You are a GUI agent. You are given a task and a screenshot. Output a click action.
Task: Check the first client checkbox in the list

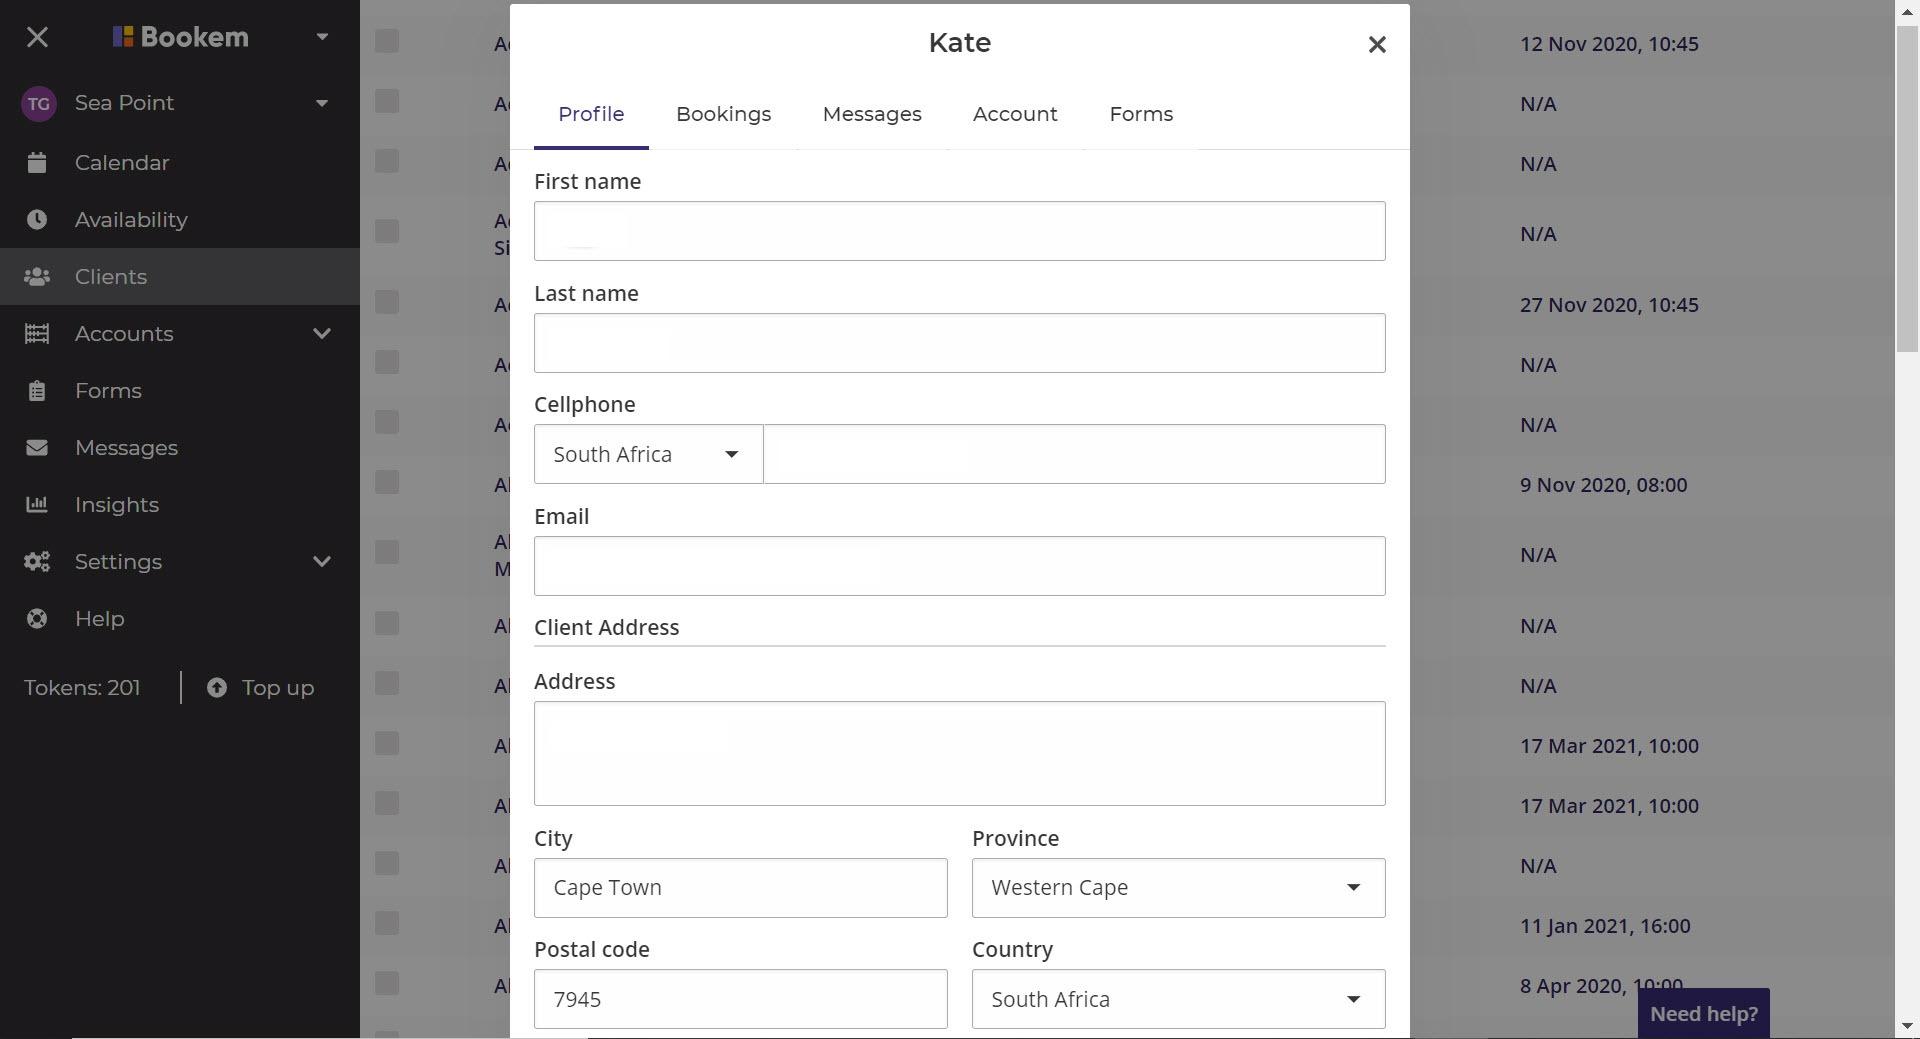click(x=387, y=41)
